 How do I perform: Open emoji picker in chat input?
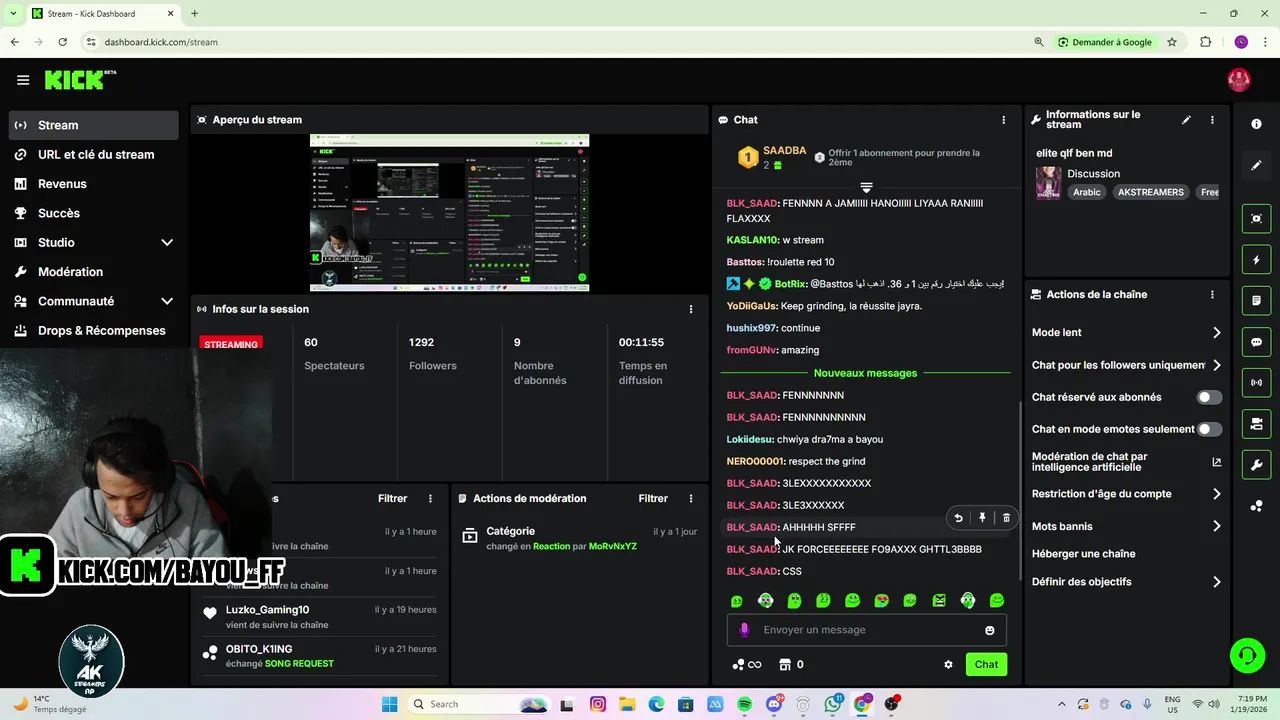pyautogui.click(x=990, y=630)
